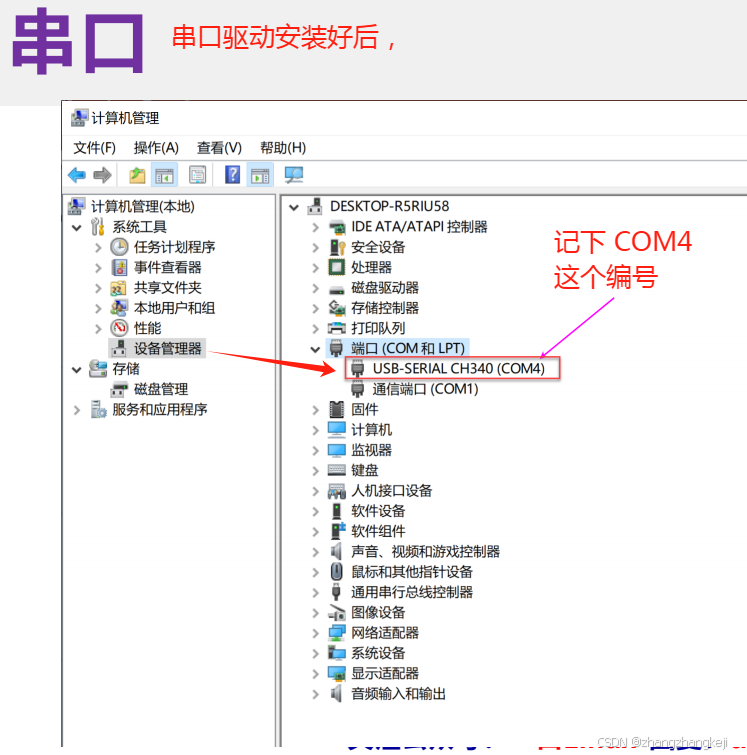Click the Up one level folder icon

point(137,175)
